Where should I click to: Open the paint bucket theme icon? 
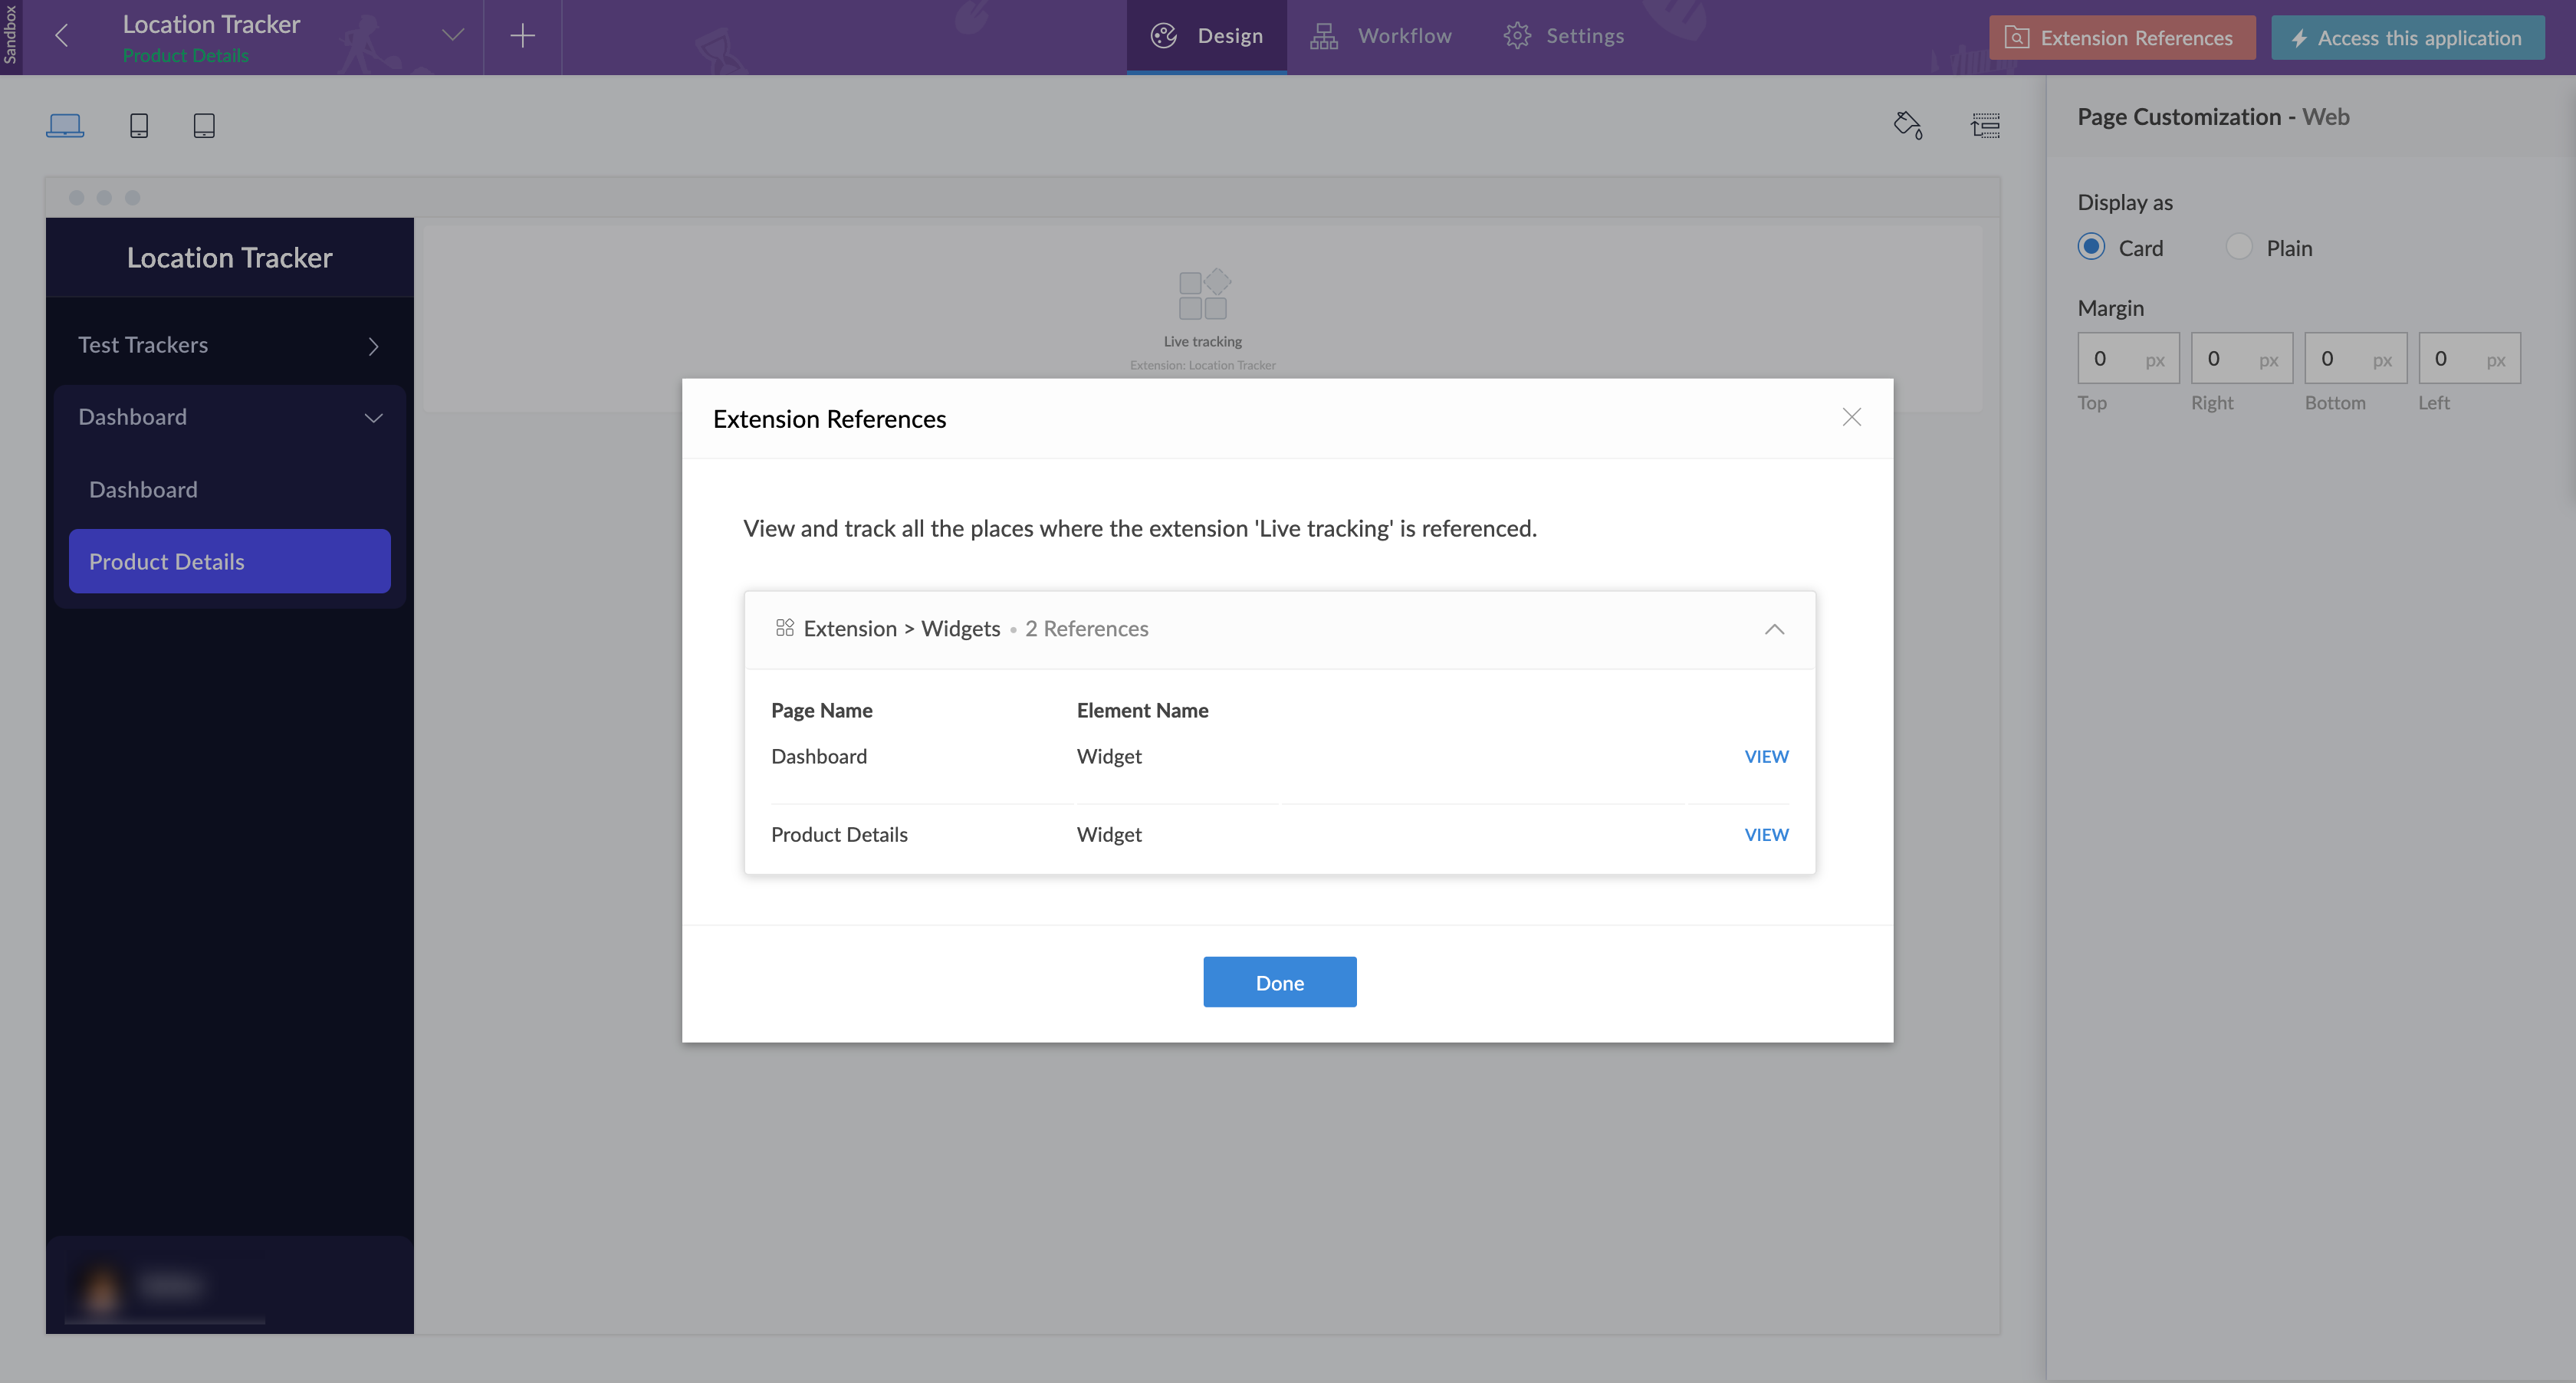[x=1907, y=125]
